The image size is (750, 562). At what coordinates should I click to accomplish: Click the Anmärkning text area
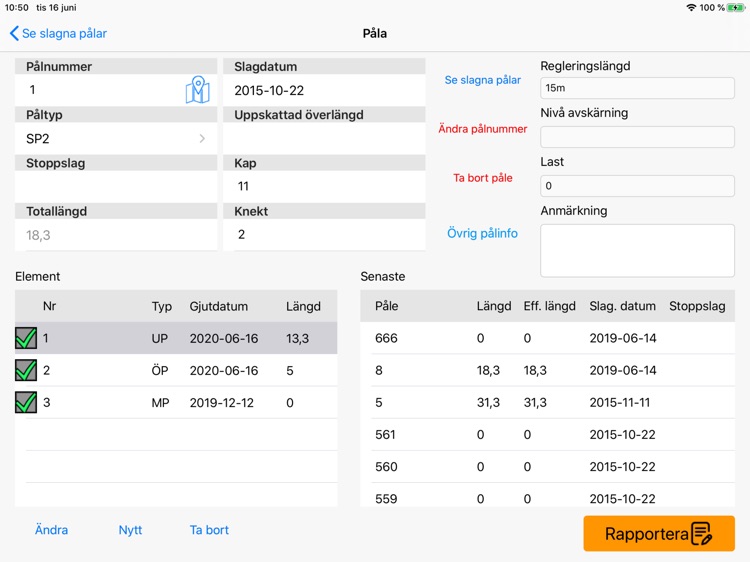pos(637,251)
